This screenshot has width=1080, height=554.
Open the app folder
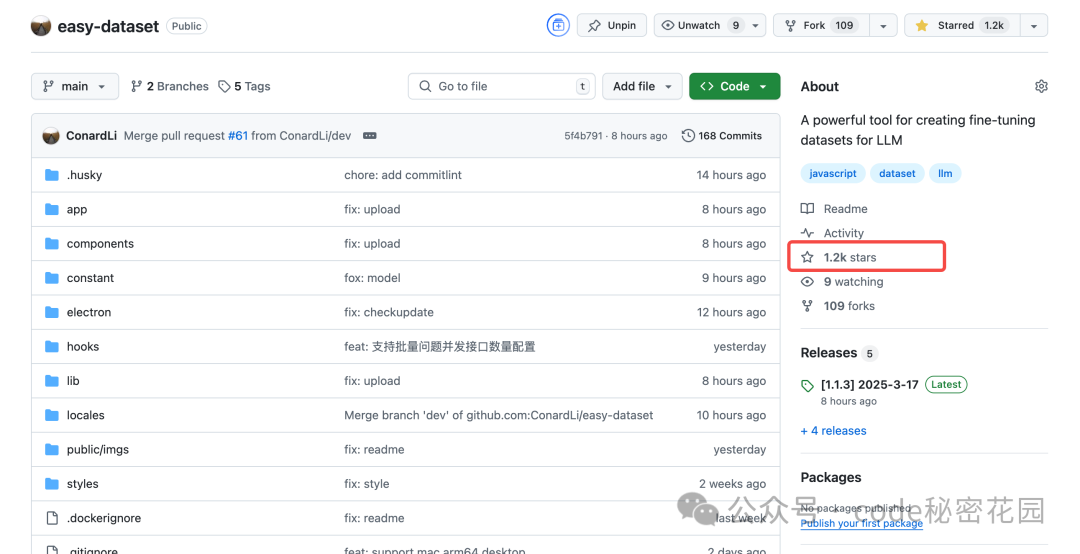76,209
